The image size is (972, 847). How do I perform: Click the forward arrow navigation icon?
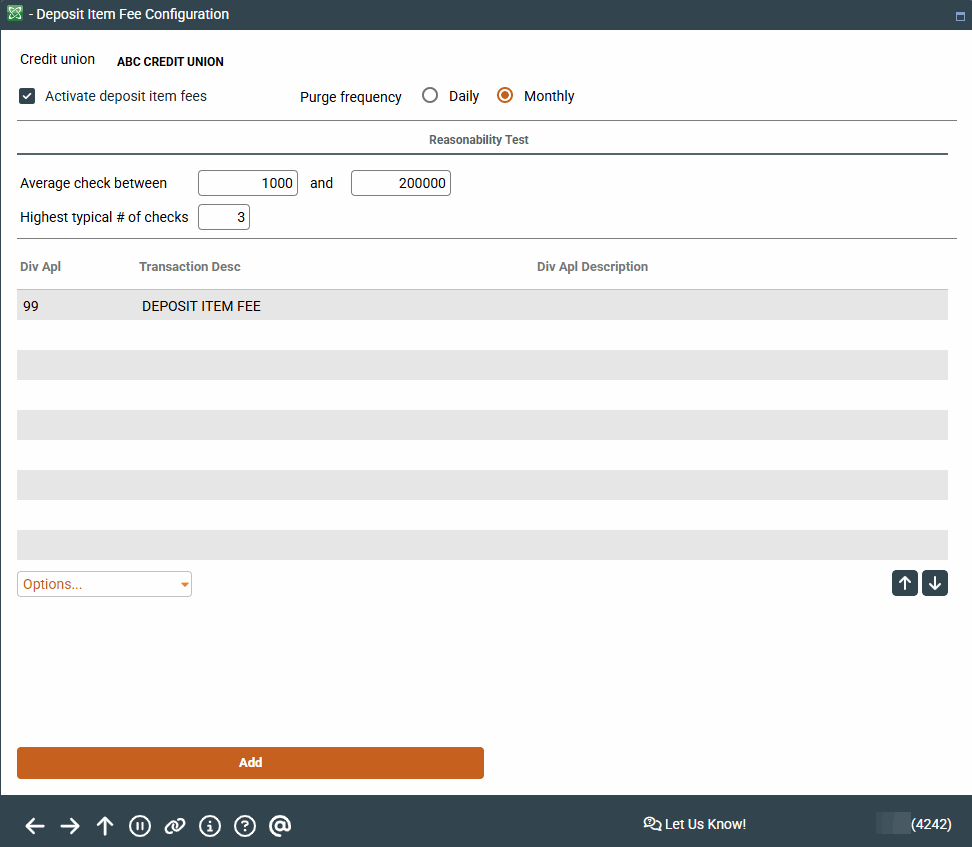click(70, 826)
